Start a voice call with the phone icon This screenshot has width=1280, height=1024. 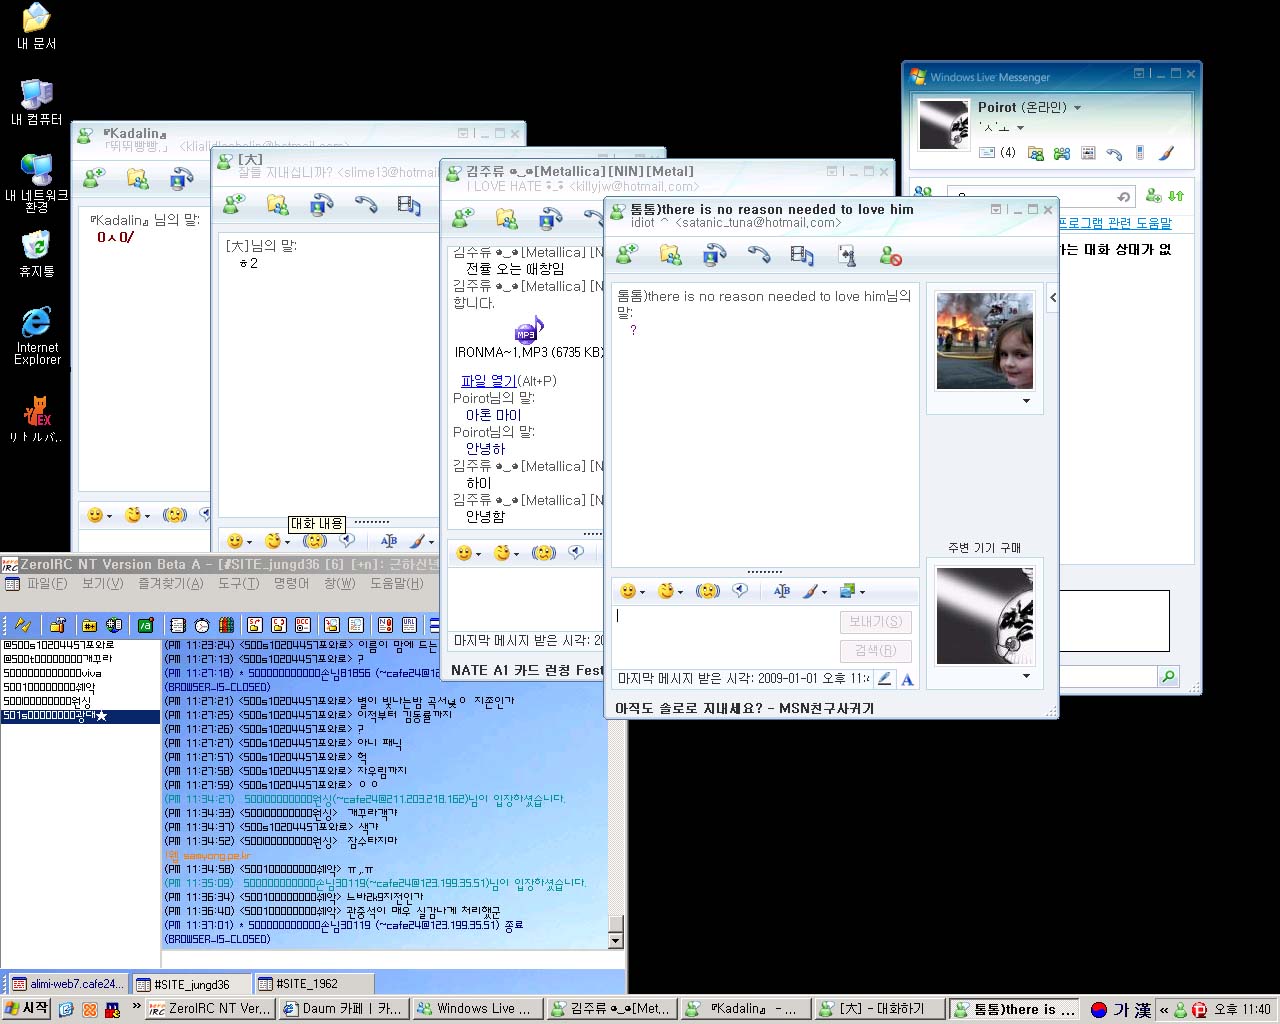(759, 256)
